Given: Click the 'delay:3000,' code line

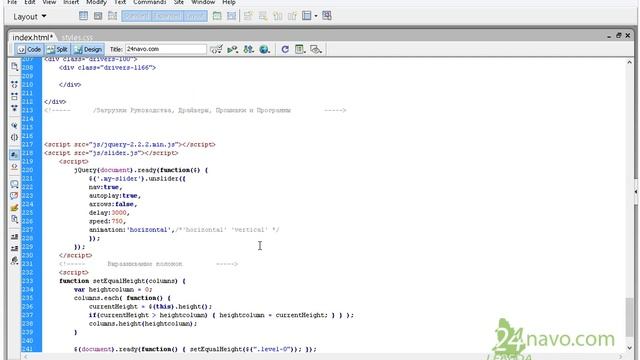Looking at the screenshot, I should [x=109, y=213].
